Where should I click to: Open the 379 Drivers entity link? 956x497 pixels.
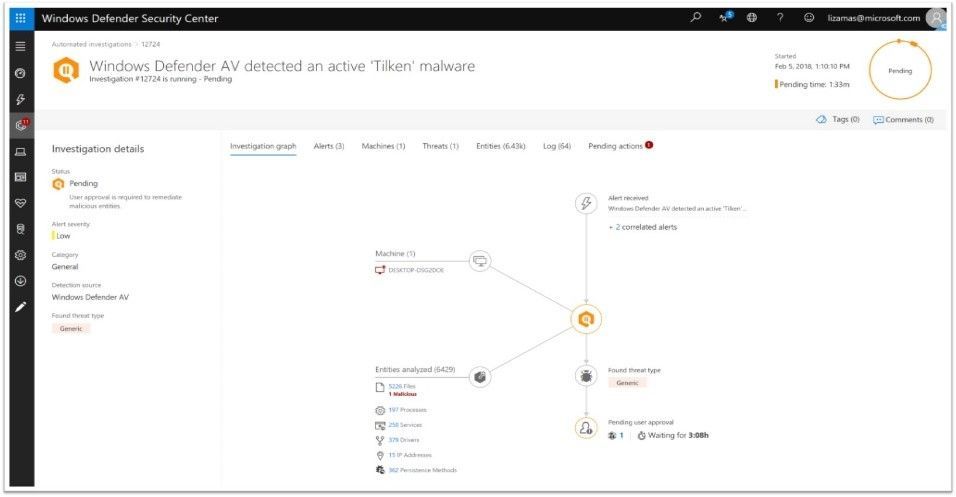[404, 440]
